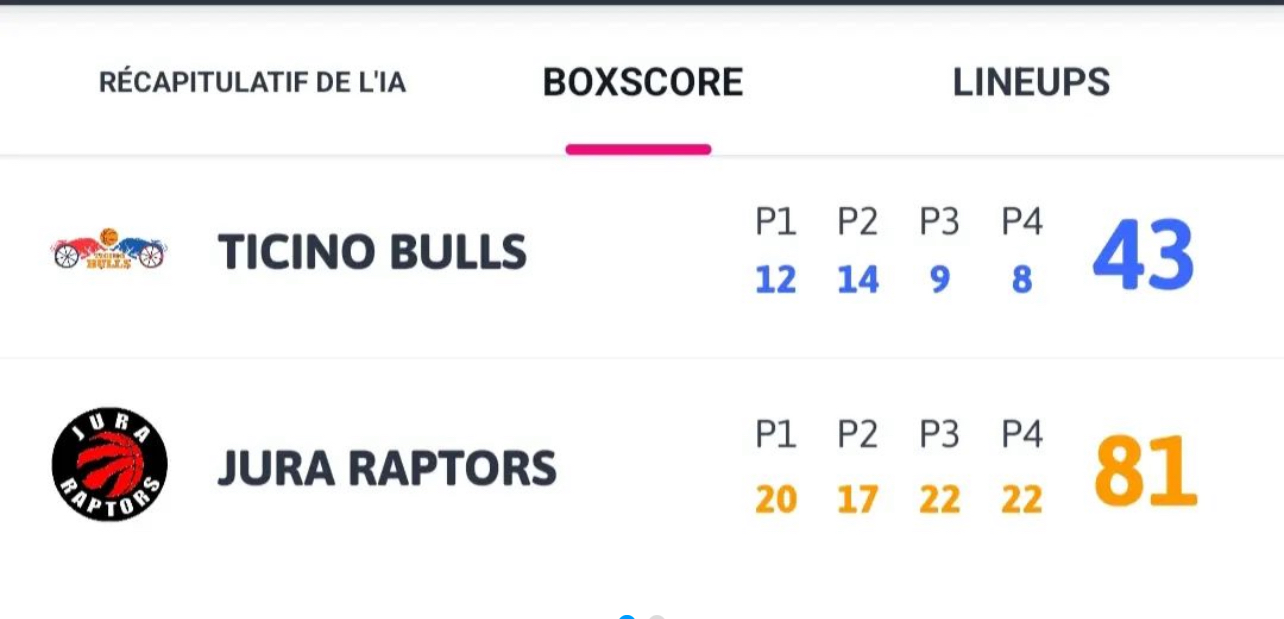Screen dimensions: 1284x619
Task: Select Jura Raptors P3 score 22
Action: coord(940,498)
